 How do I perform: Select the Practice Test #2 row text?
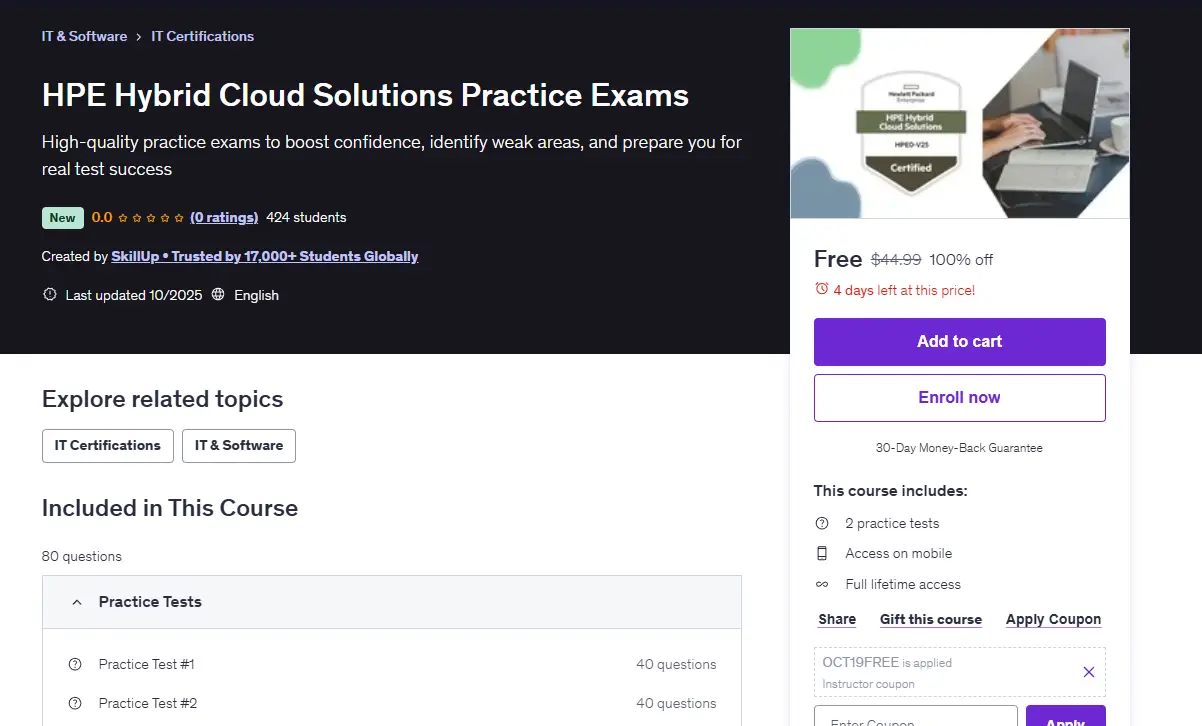148,703
